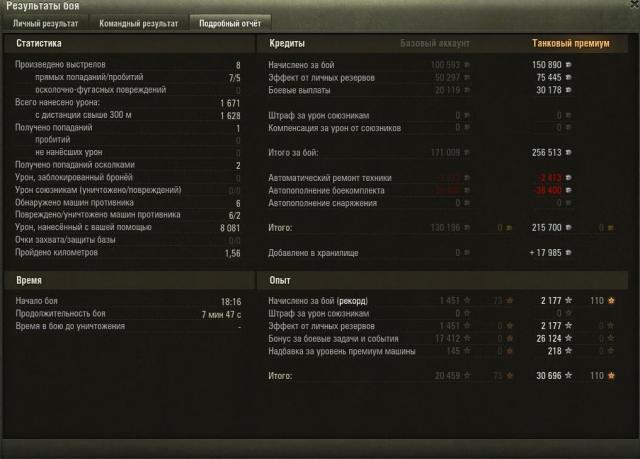The image size is (640, 459).
Task: Click the gold icon in credits Итого row
Action: tap(610, 228)
